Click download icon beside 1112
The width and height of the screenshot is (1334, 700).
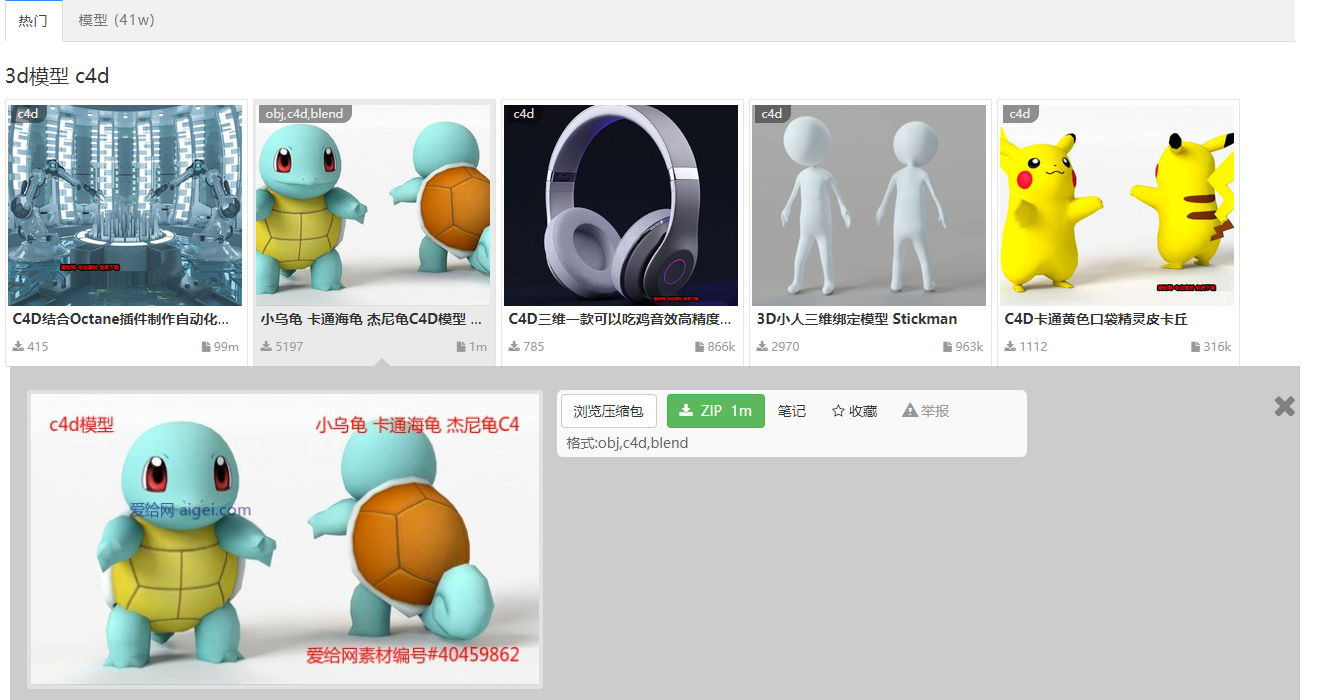1010,347
